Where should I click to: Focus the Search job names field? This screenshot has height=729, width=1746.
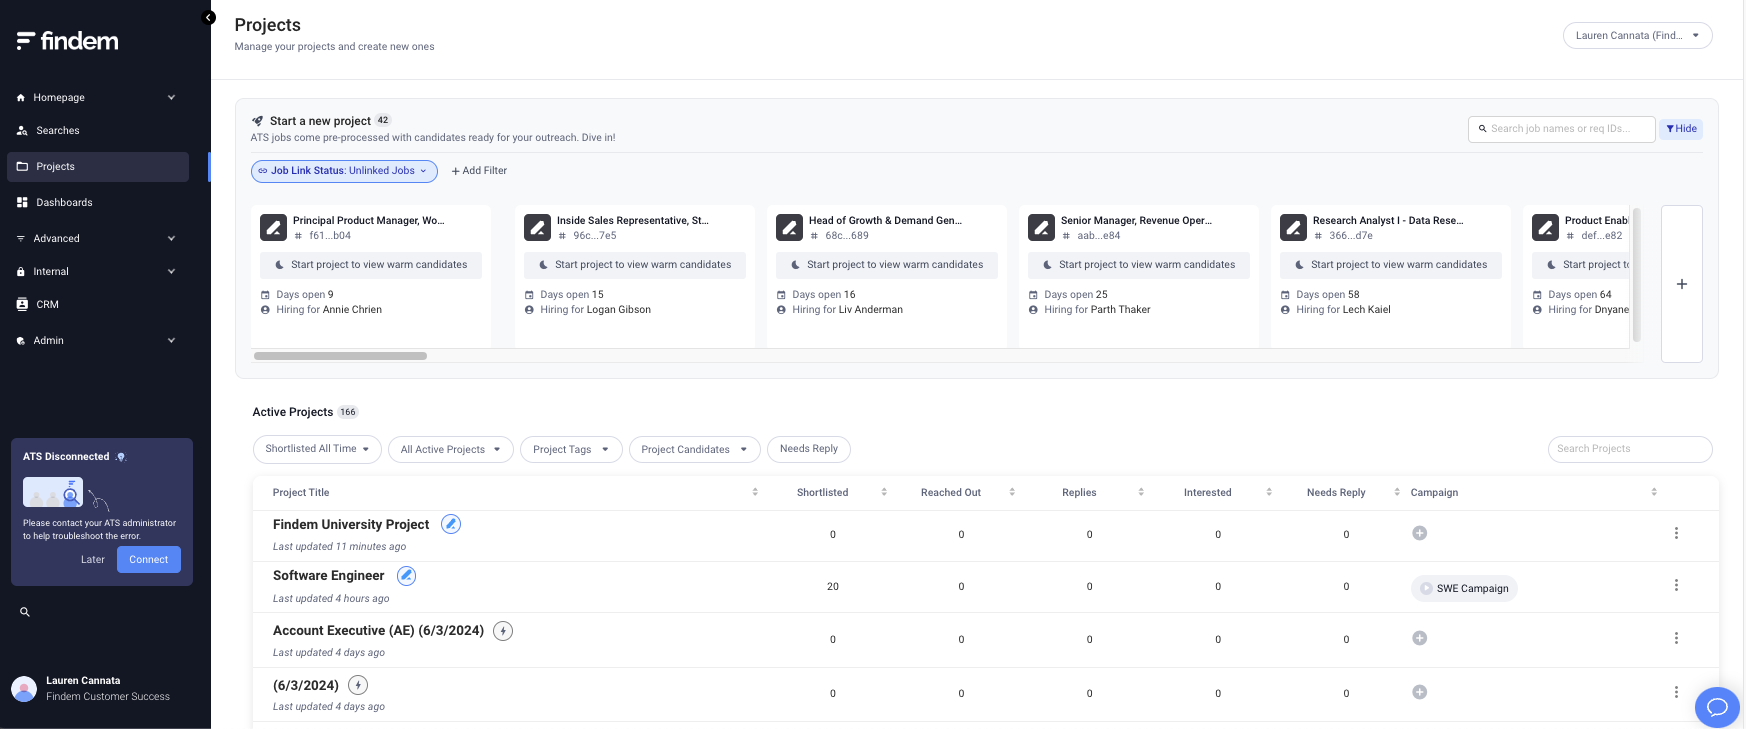[x=1562, y=129]
